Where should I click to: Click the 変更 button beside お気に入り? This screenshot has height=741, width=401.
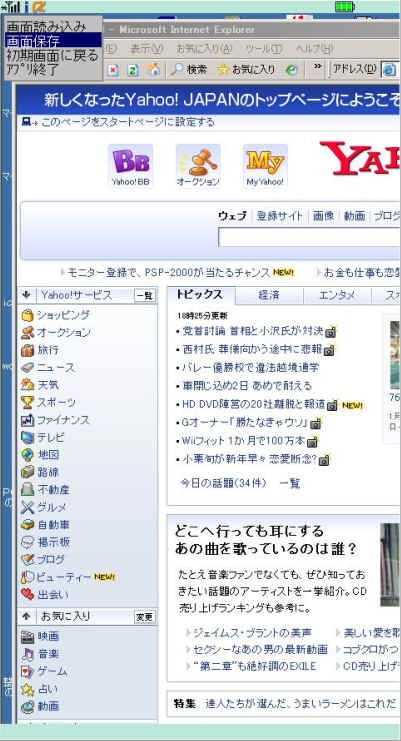tap(145, 617)
